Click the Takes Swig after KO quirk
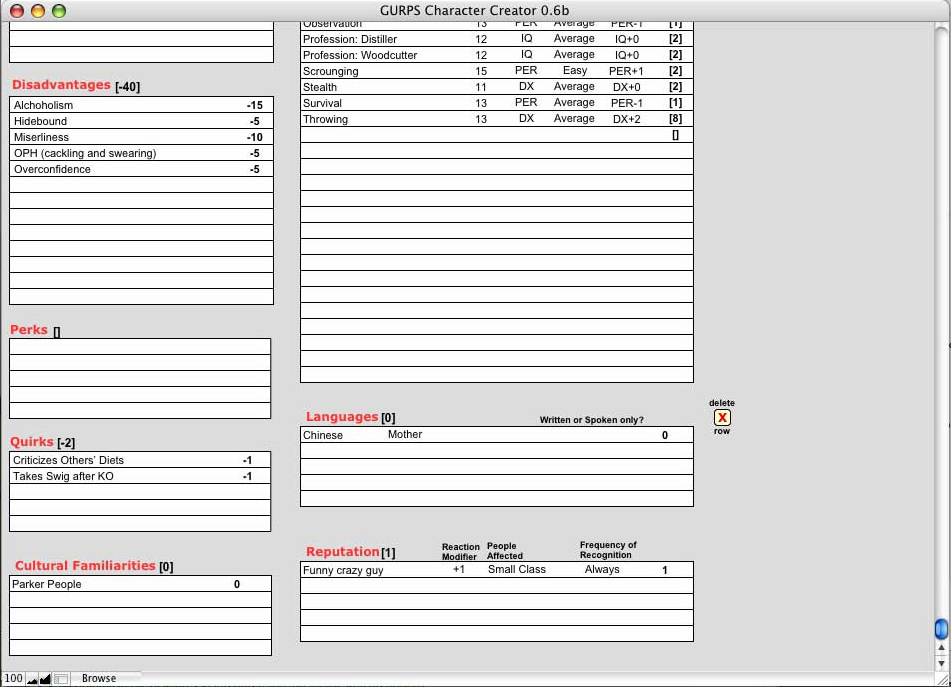 [x=63, y=476]
